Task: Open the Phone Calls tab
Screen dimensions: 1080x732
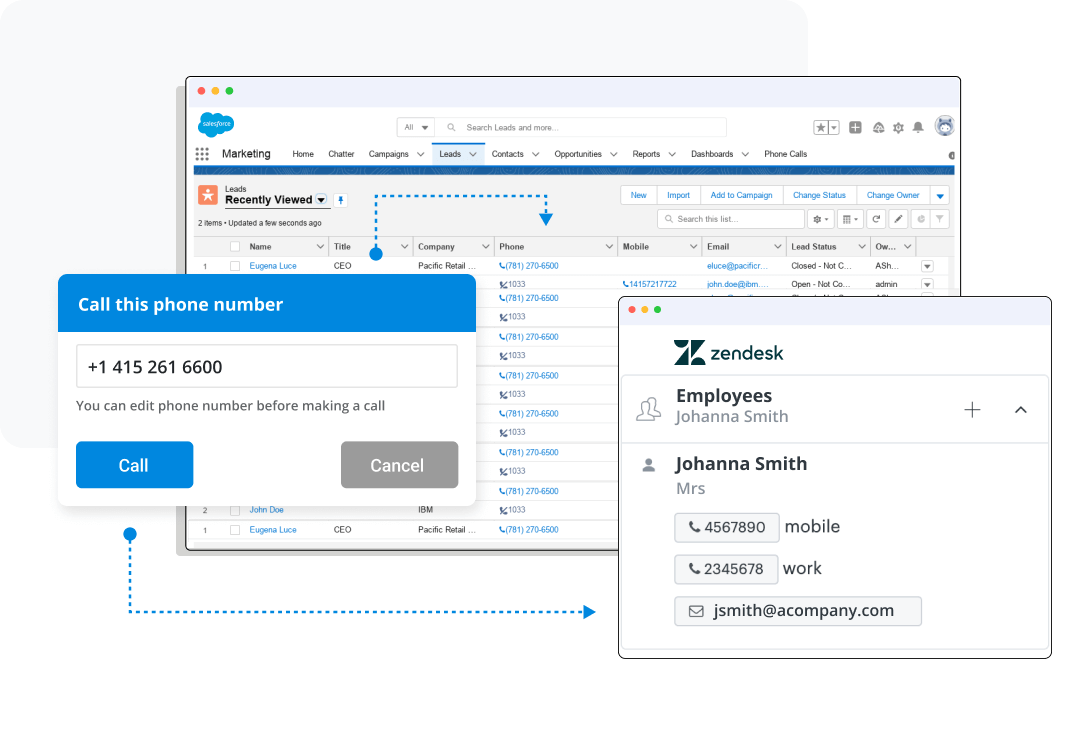Action: pyautogui.click(x=785, y=154)
